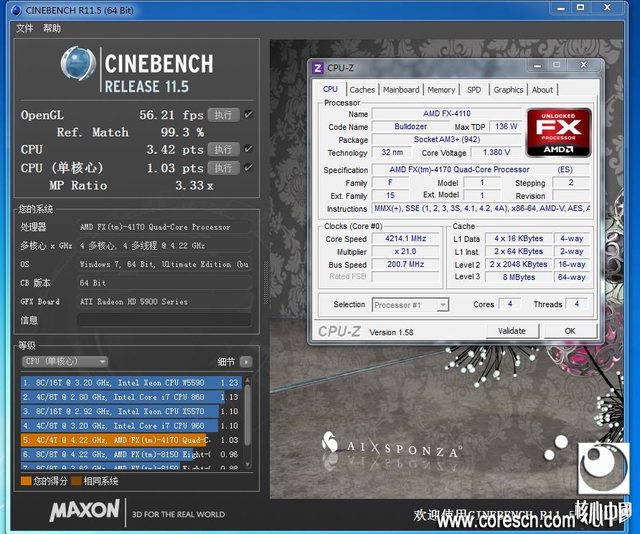640x534 pixels.
Task: Click the Max TDP 136 W value
Action: [x=506, y=126]
